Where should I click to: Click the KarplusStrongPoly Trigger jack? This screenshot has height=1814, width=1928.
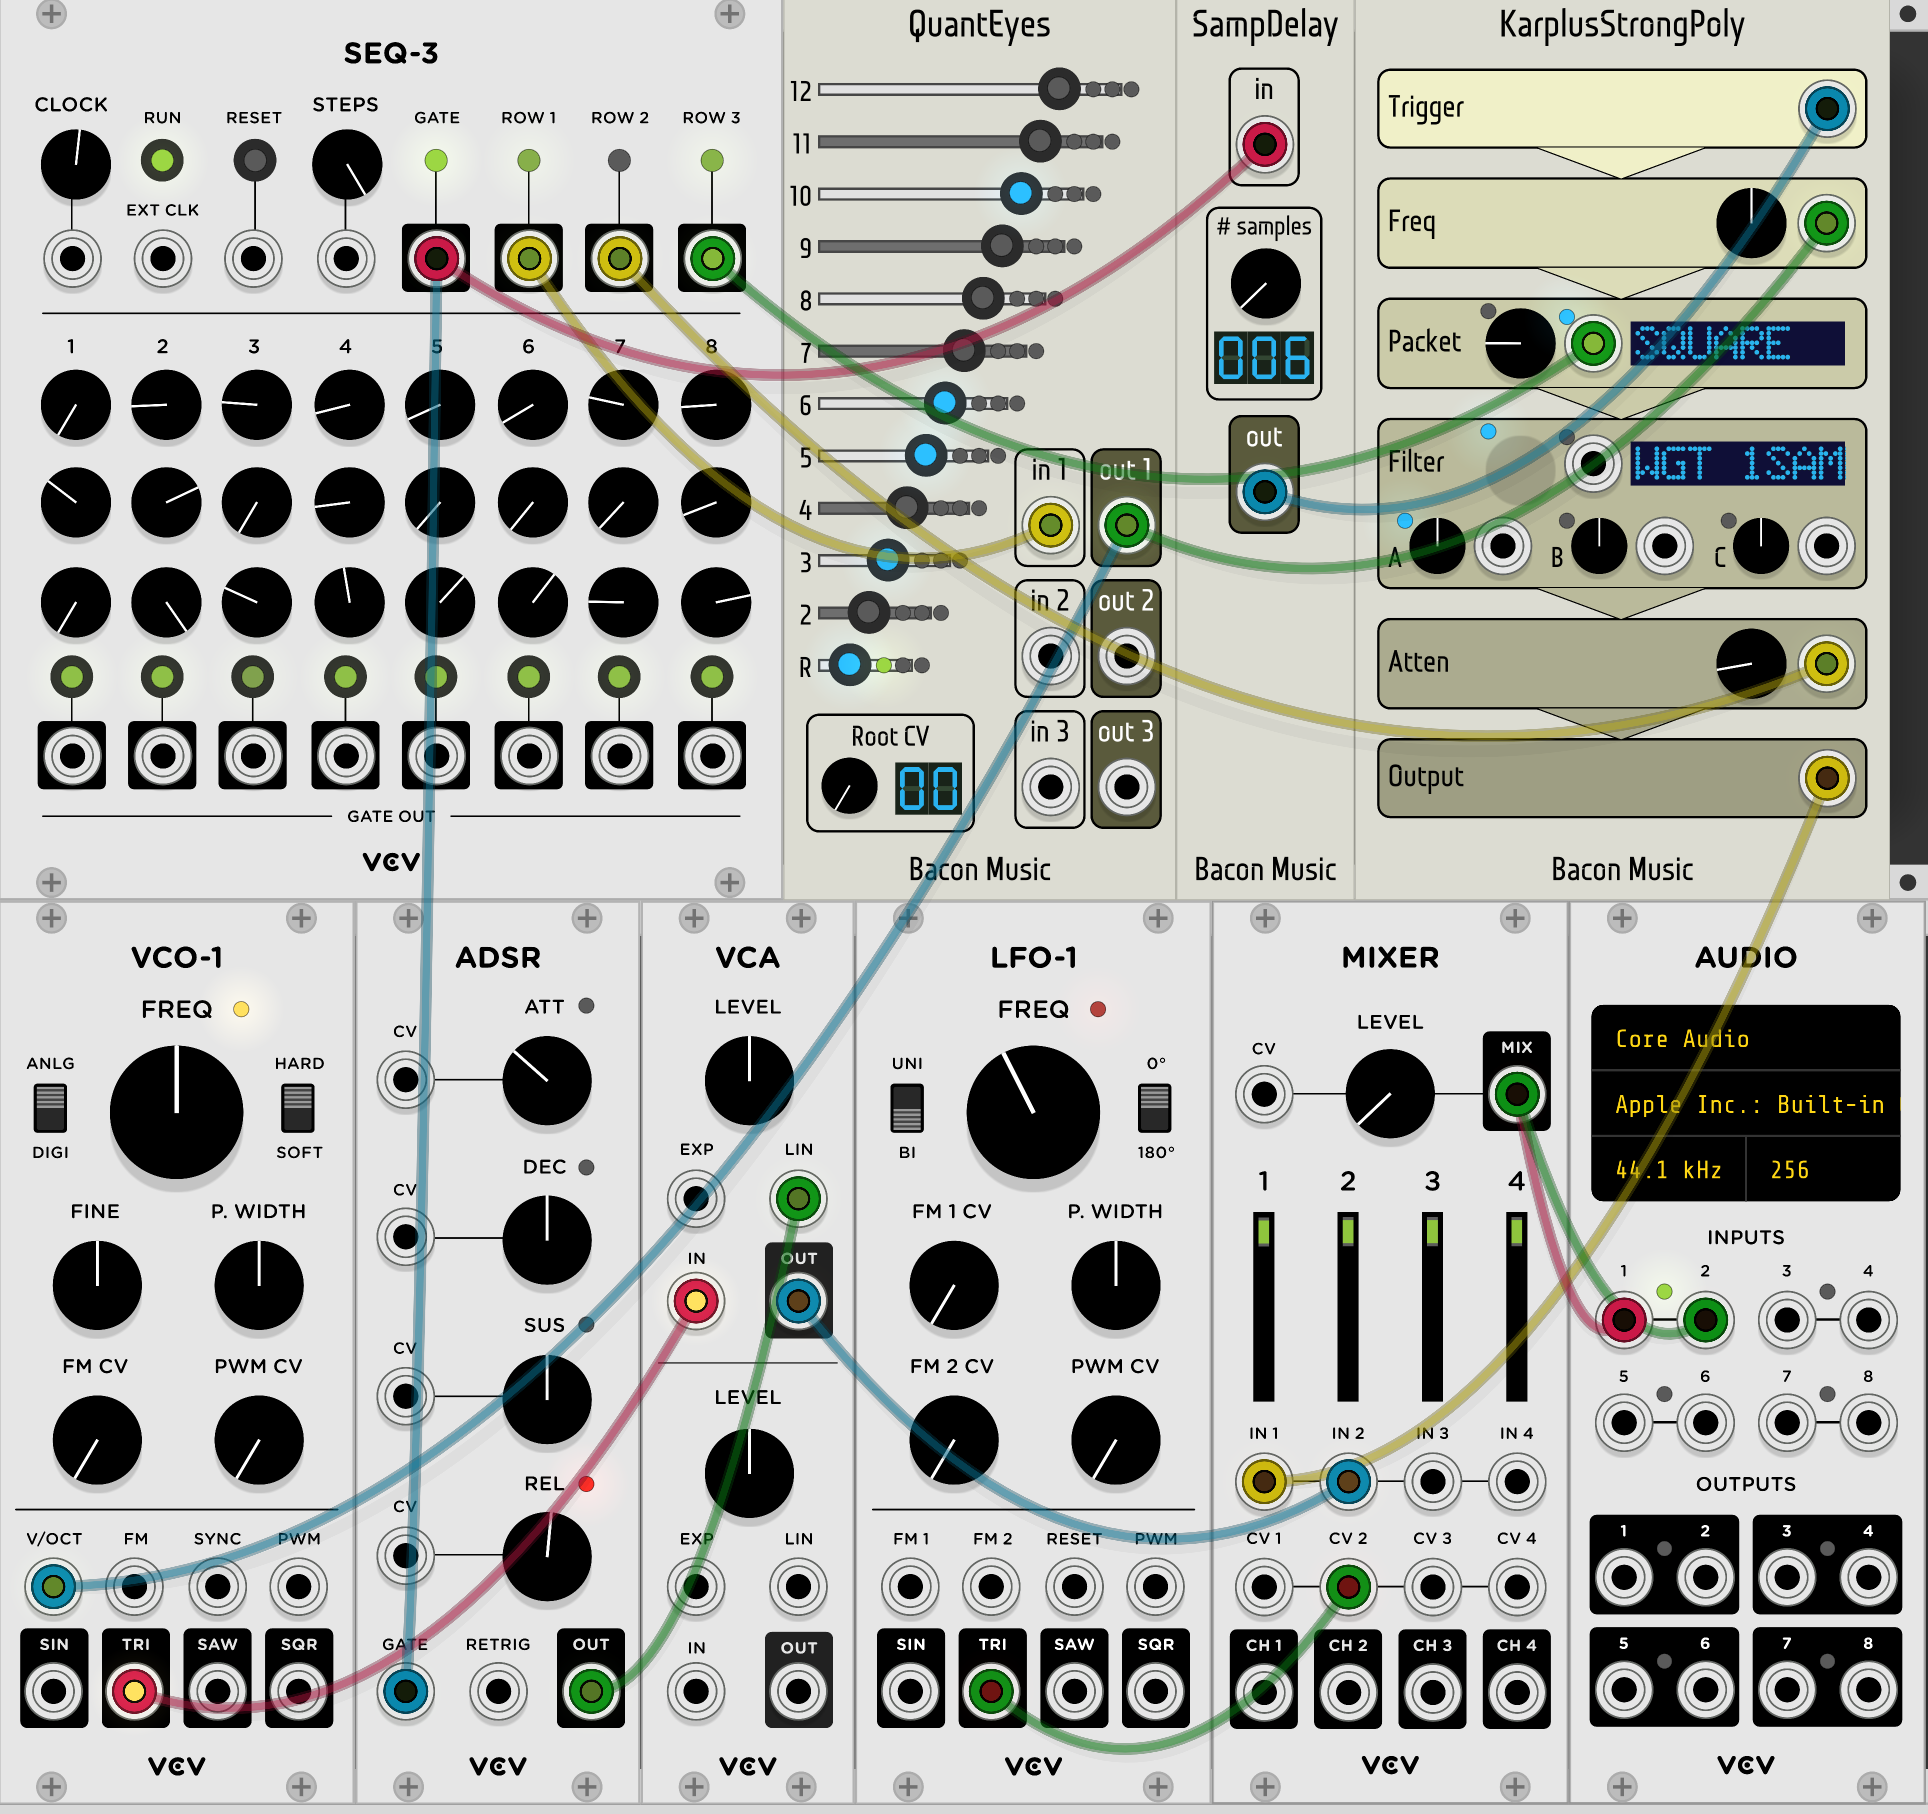(1826, 108)
